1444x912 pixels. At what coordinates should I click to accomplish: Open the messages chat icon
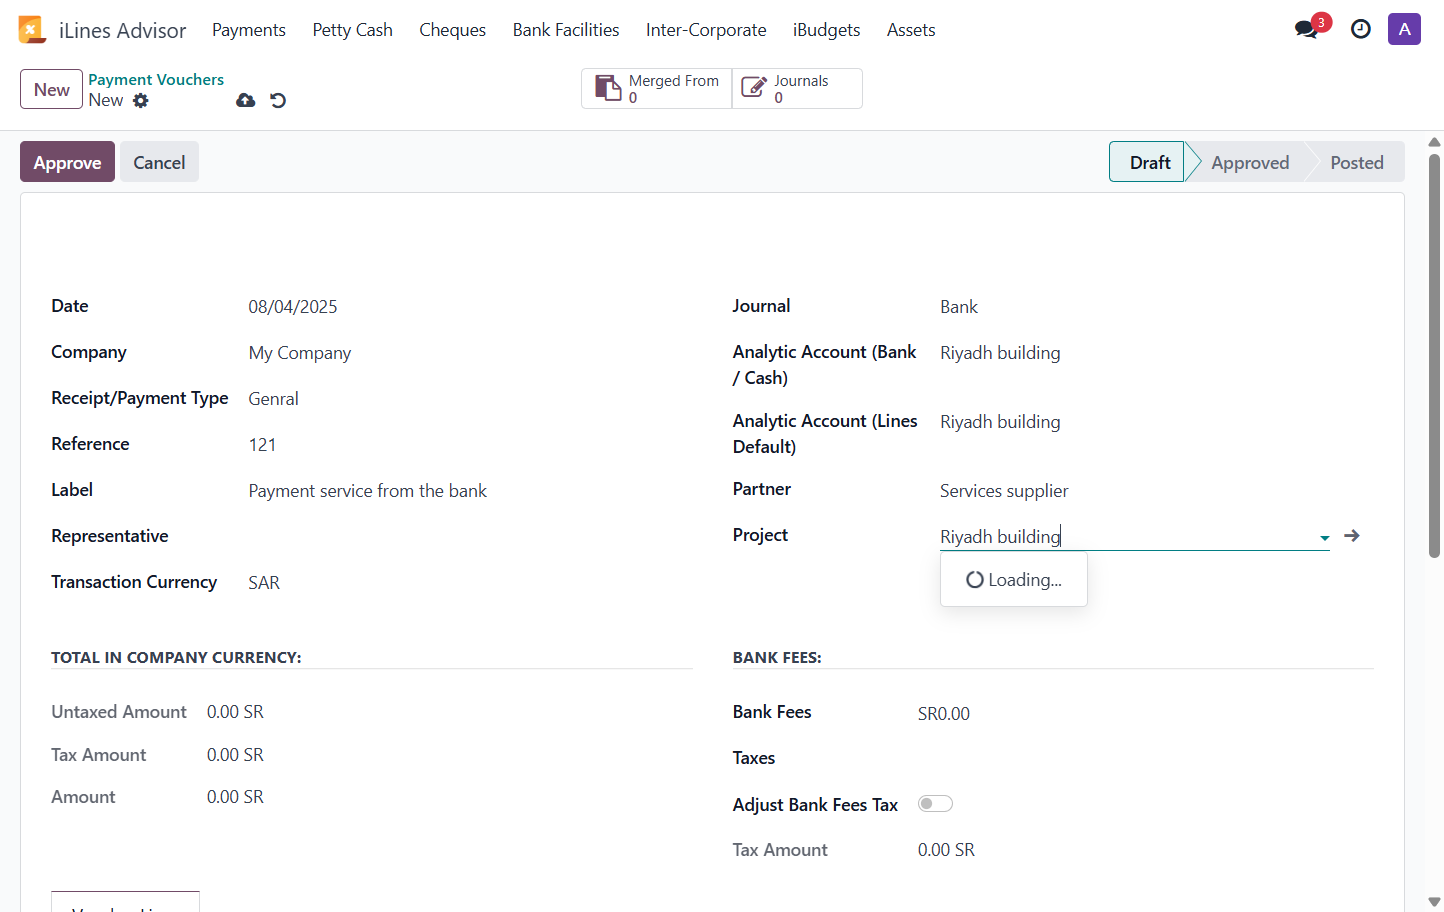[1306, 29]
